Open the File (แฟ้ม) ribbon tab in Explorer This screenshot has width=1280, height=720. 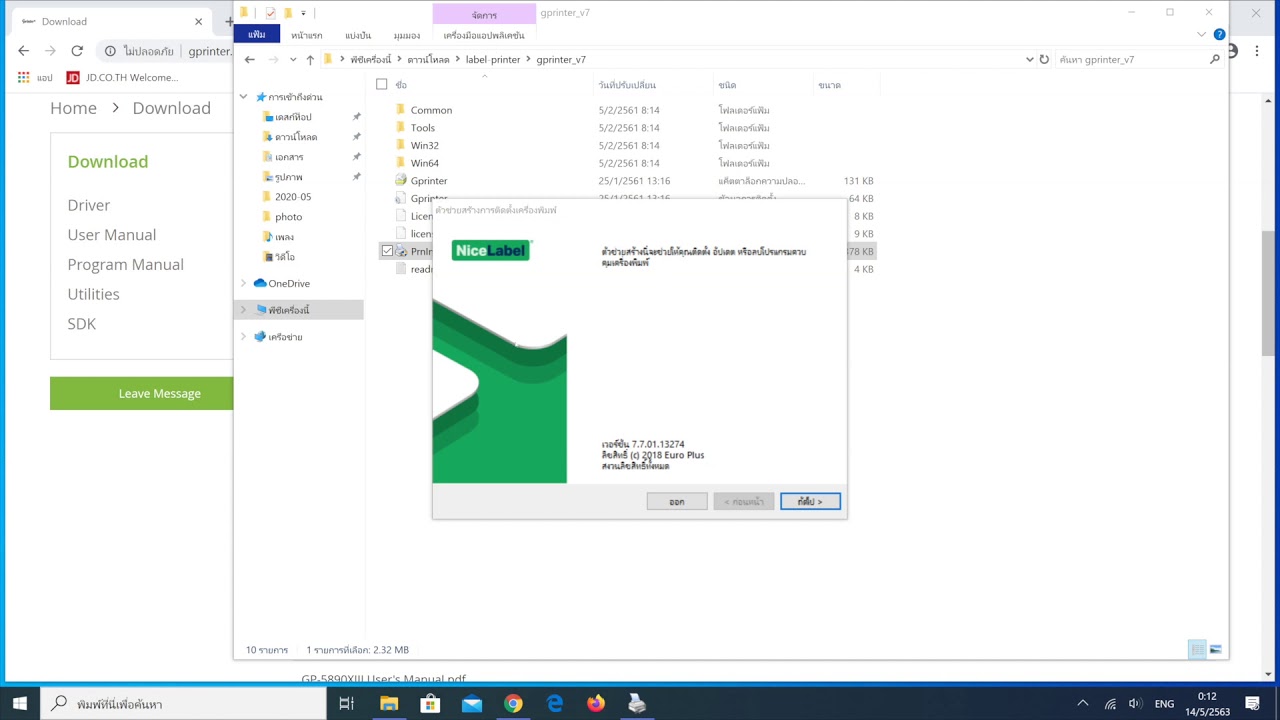tap(257, 35)
